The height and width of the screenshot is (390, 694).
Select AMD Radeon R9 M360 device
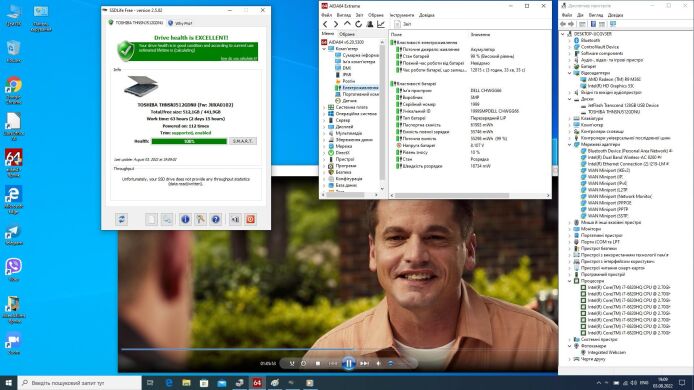[614, 79]
